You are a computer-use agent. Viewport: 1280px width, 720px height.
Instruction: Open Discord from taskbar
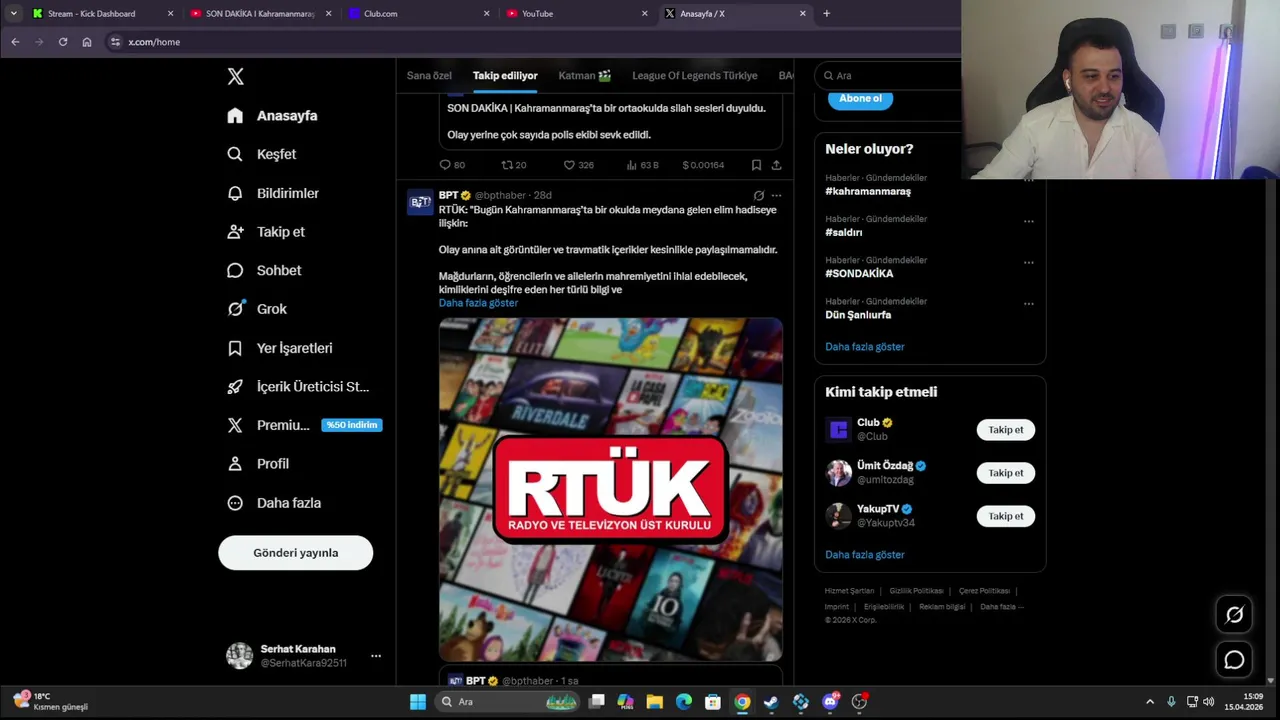click(830, 702)
